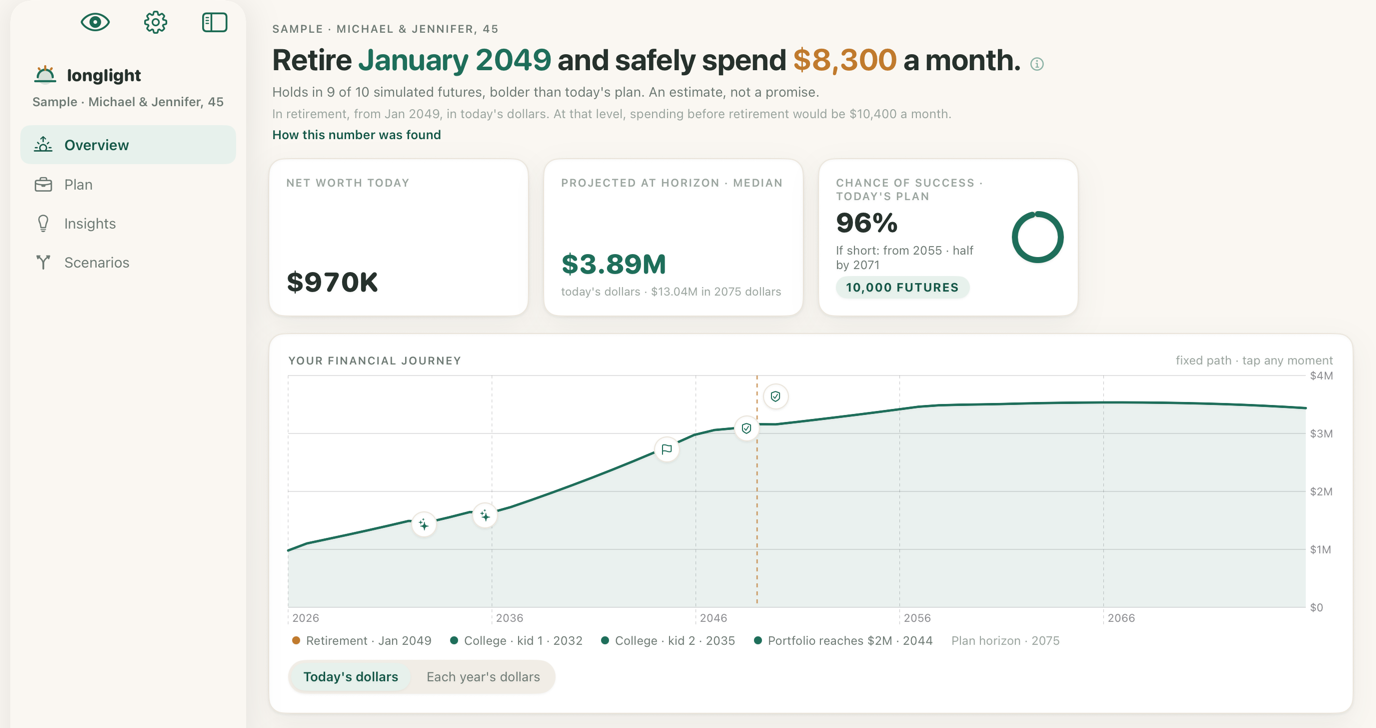
Task: Click the upper shield marker above retirement line
Action: point(775,397)
